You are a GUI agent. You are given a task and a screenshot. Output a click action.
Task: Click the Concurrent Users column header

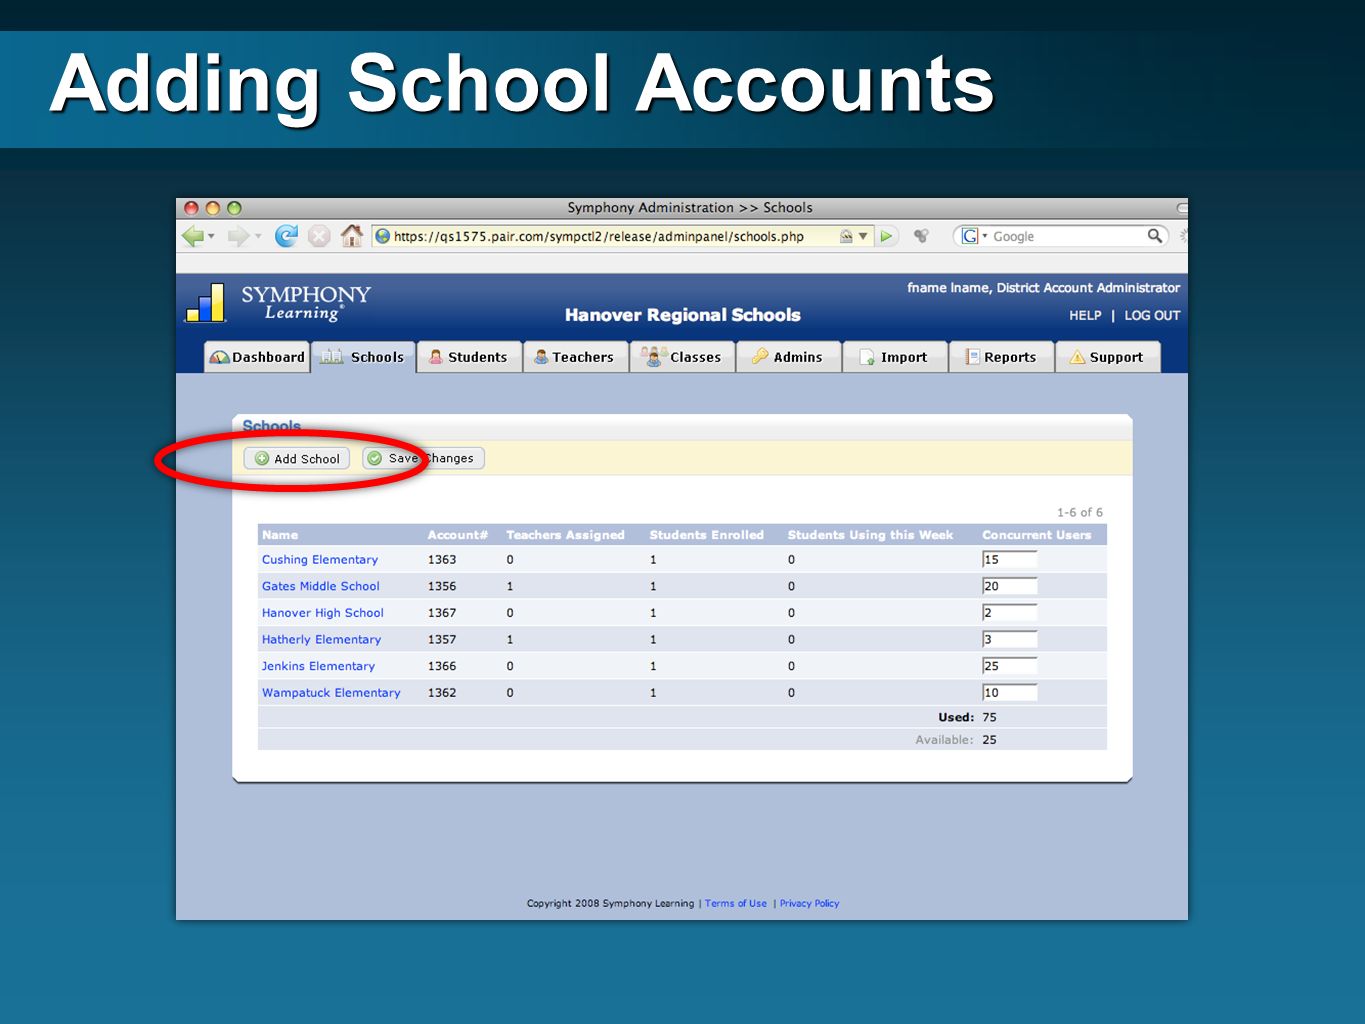pyautogui.click(x=1037, y=535)
